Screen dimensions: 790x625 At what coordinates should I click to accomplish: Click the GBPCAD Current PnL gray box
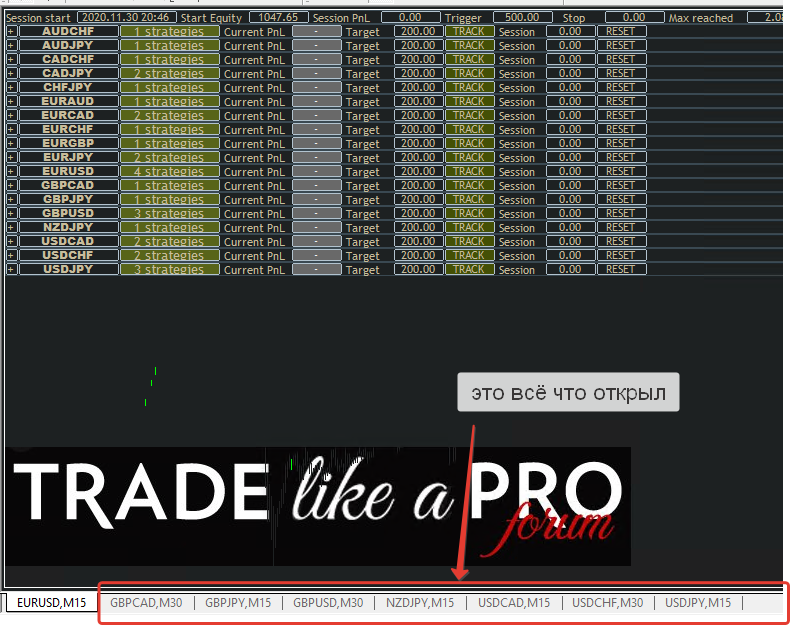coord(316,186)
